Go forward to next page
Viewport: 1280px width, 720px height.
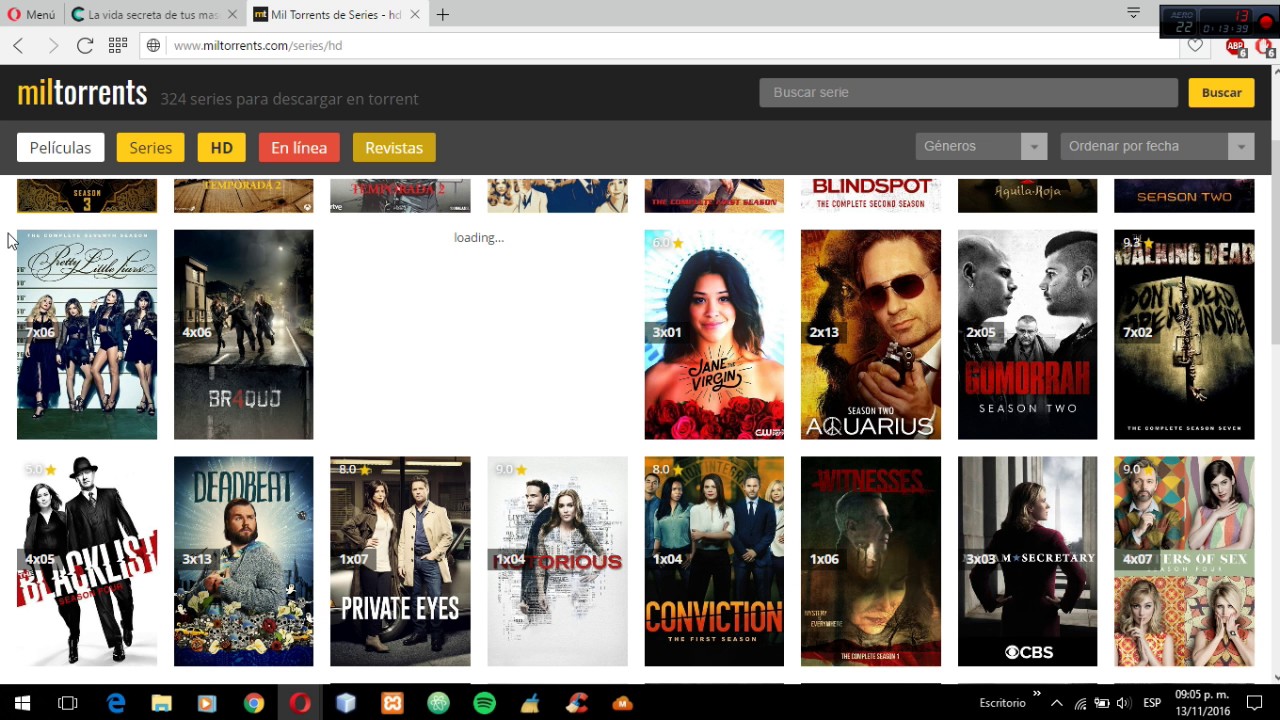click(53, 46)
